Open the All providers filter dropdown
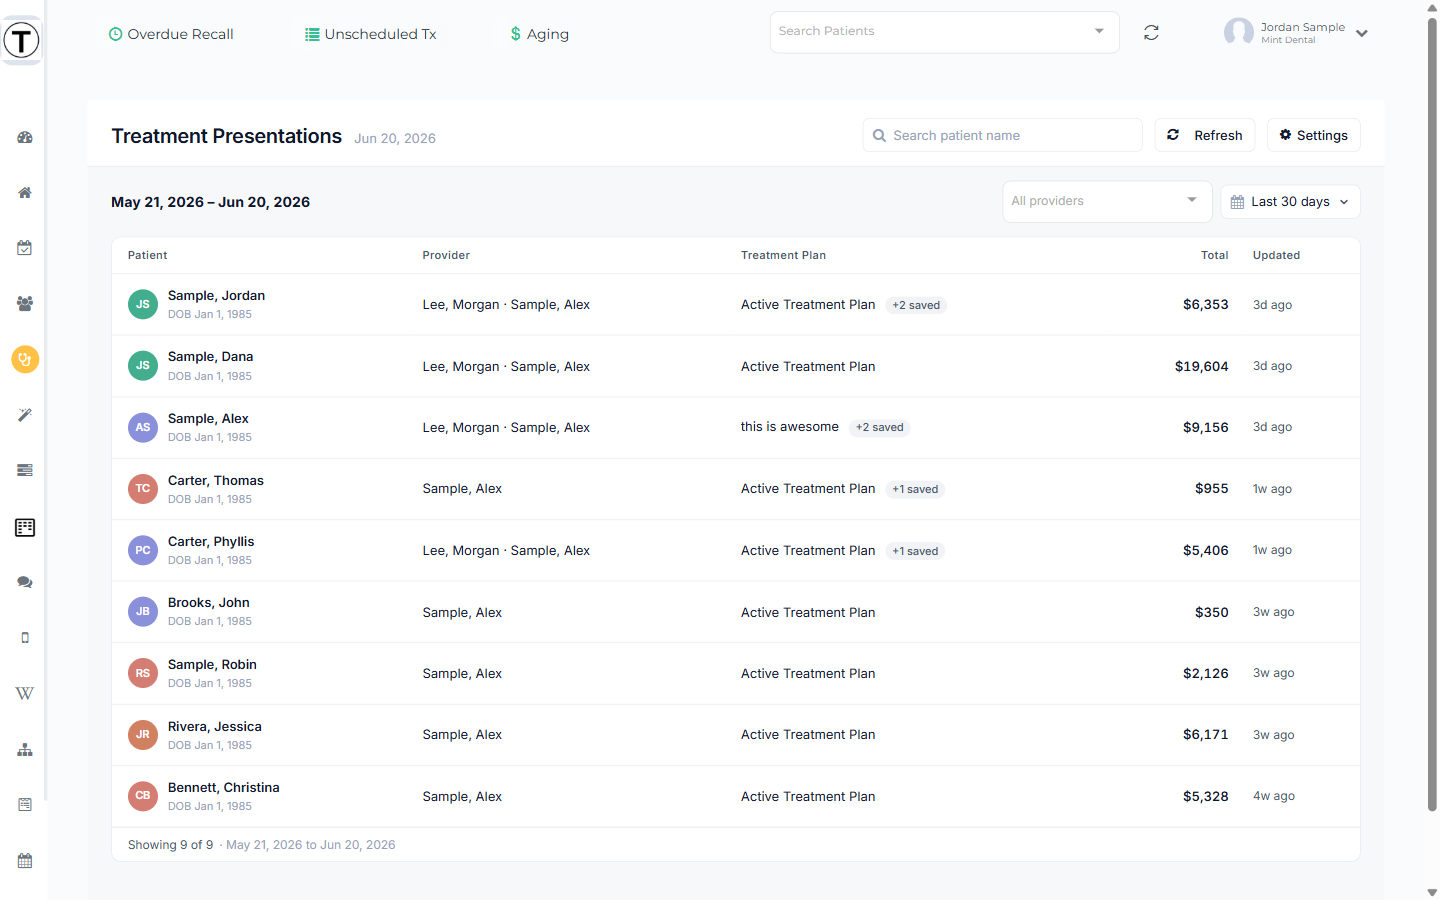Screen dimensions: 1440x900 coord(1107,201)
